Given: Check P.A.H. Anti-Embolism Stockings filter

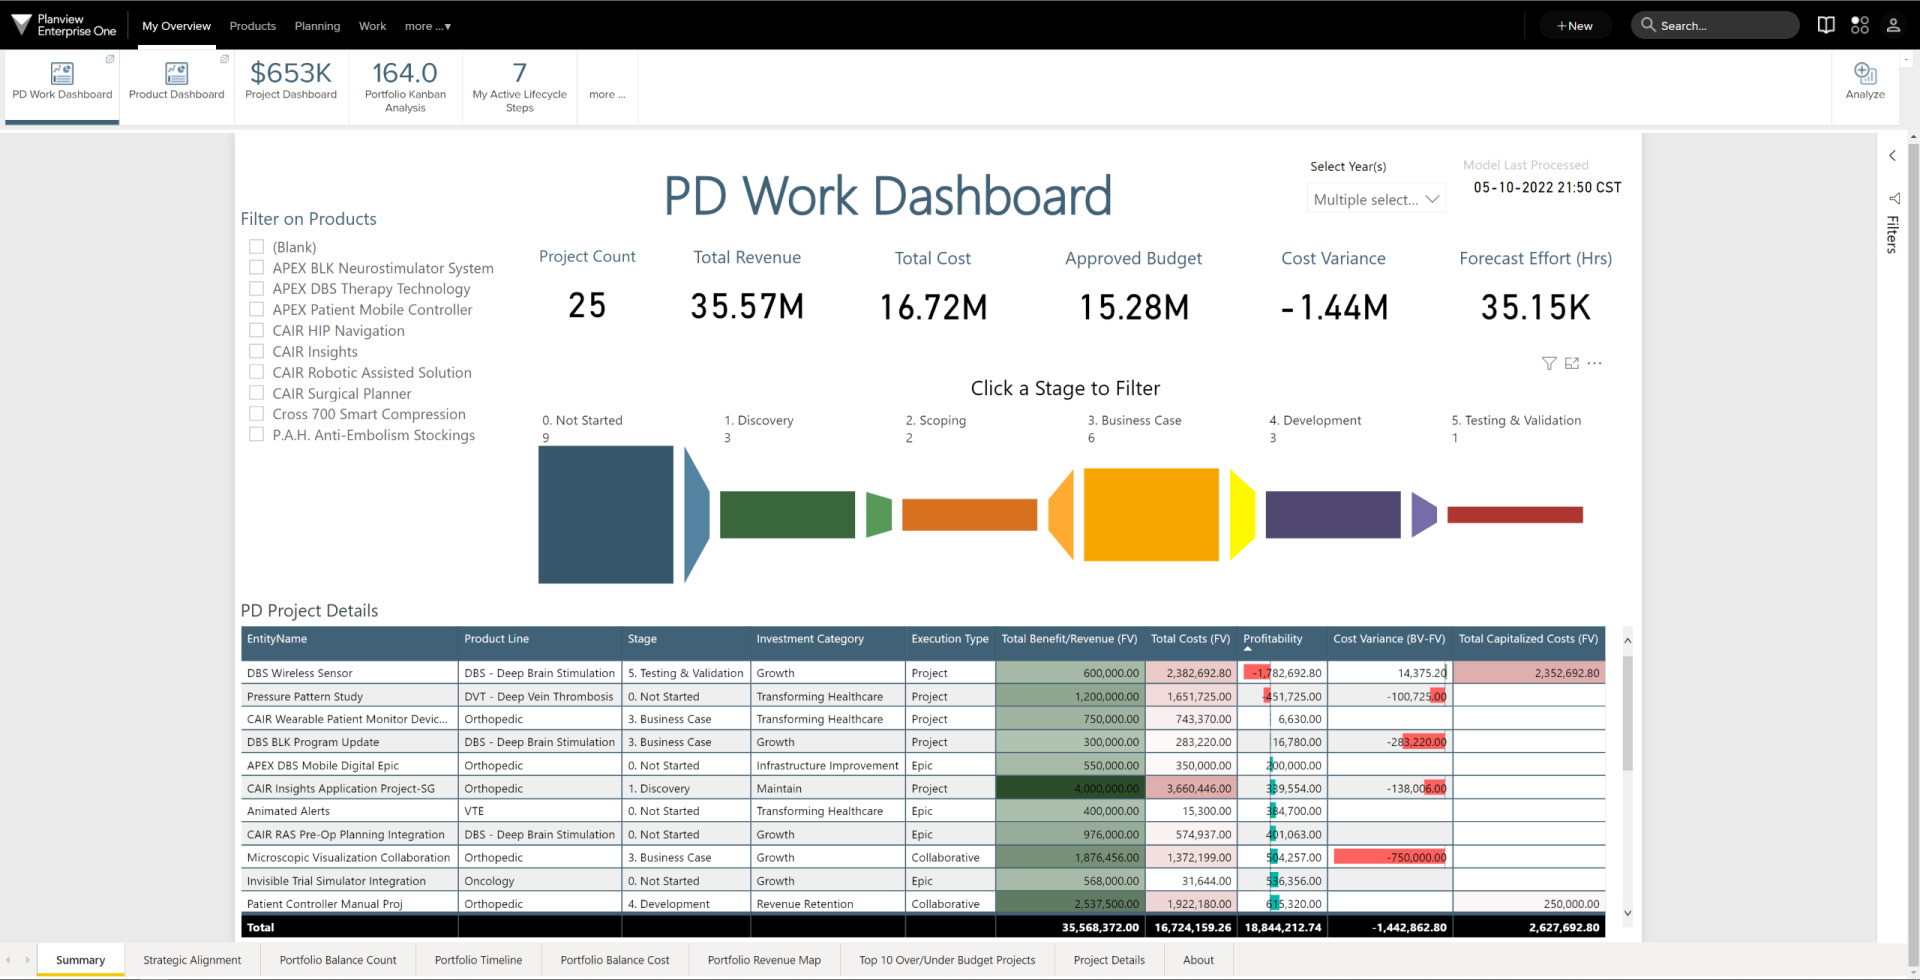Looking at the screenshot, I should pyautogui.click(x=256, y=434).
